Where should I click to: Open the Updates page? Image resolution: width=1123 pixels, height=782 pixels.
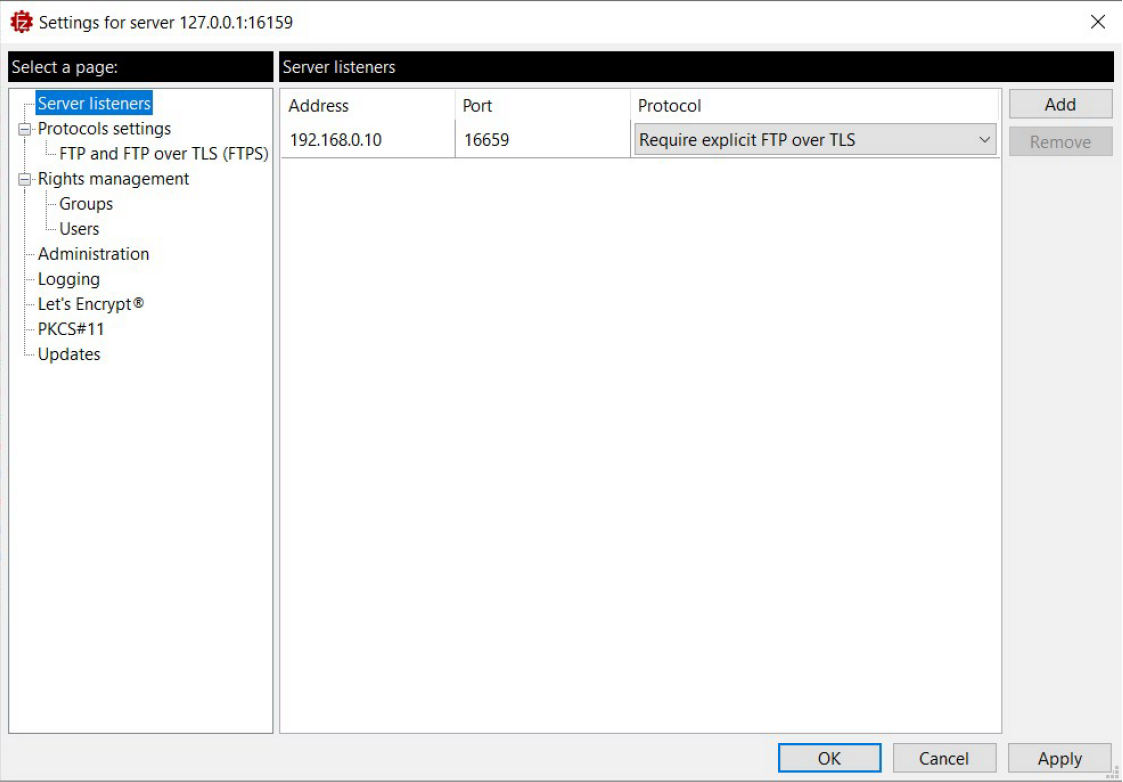click(x=69, y=354)
